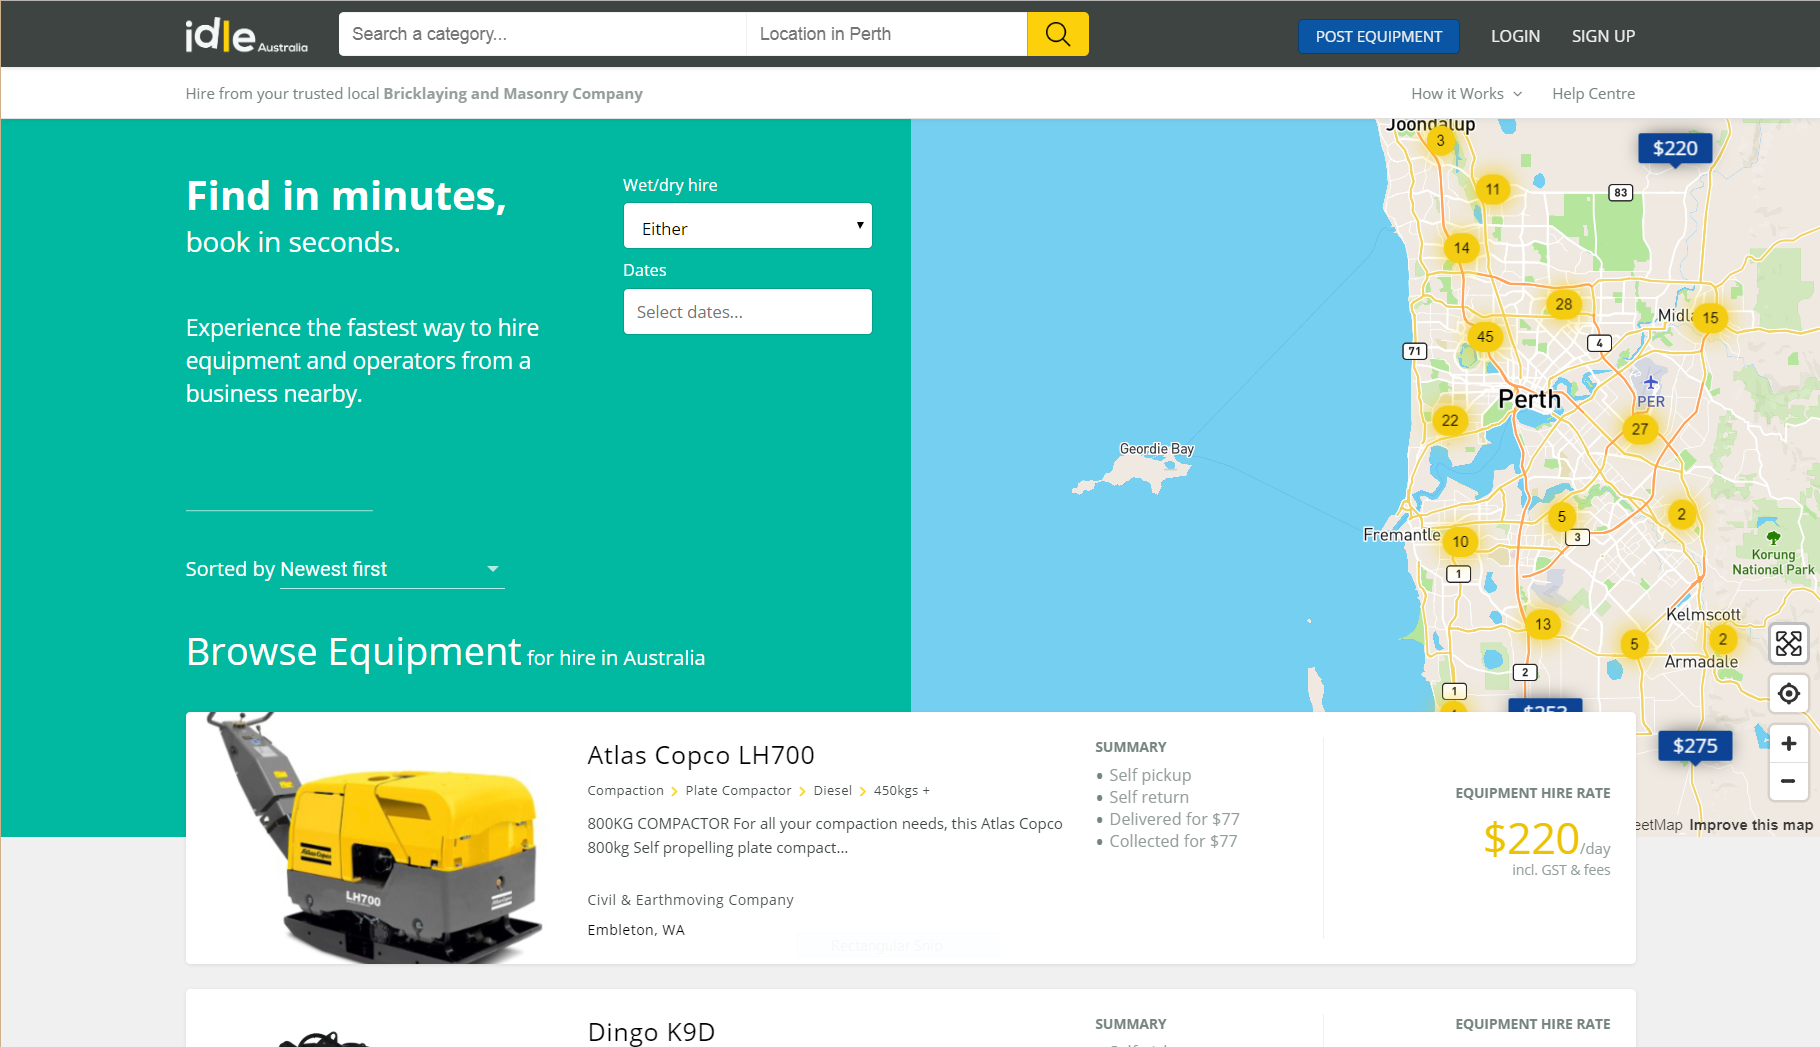Click the SIGN UP link

(x=1603, y=36)
